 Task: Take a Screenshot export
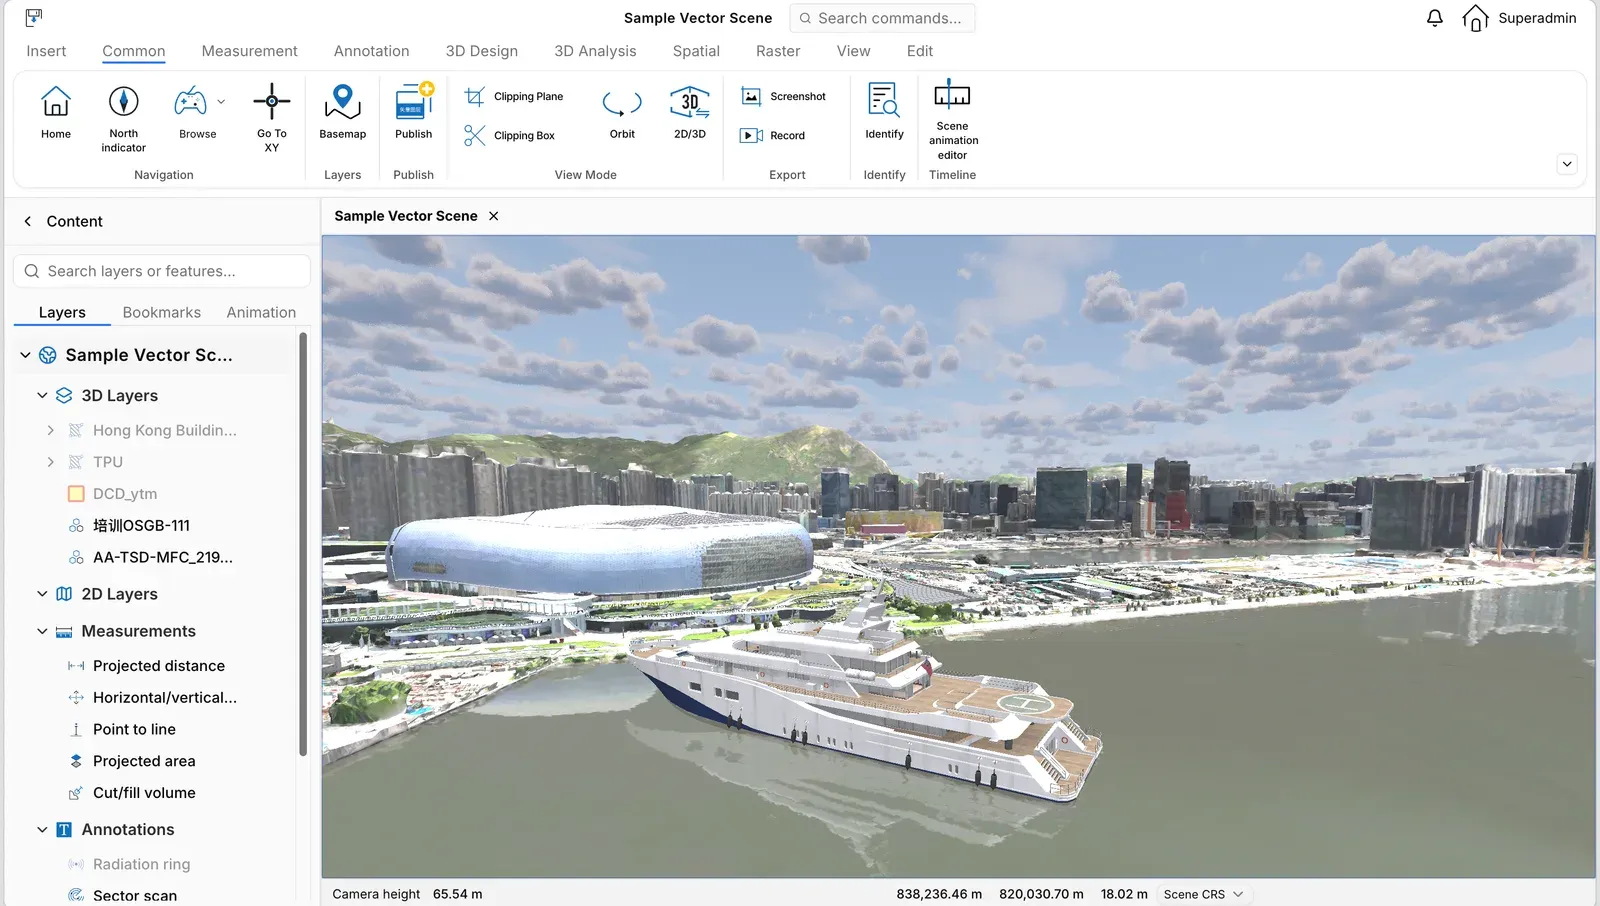[x=784, y=97]
